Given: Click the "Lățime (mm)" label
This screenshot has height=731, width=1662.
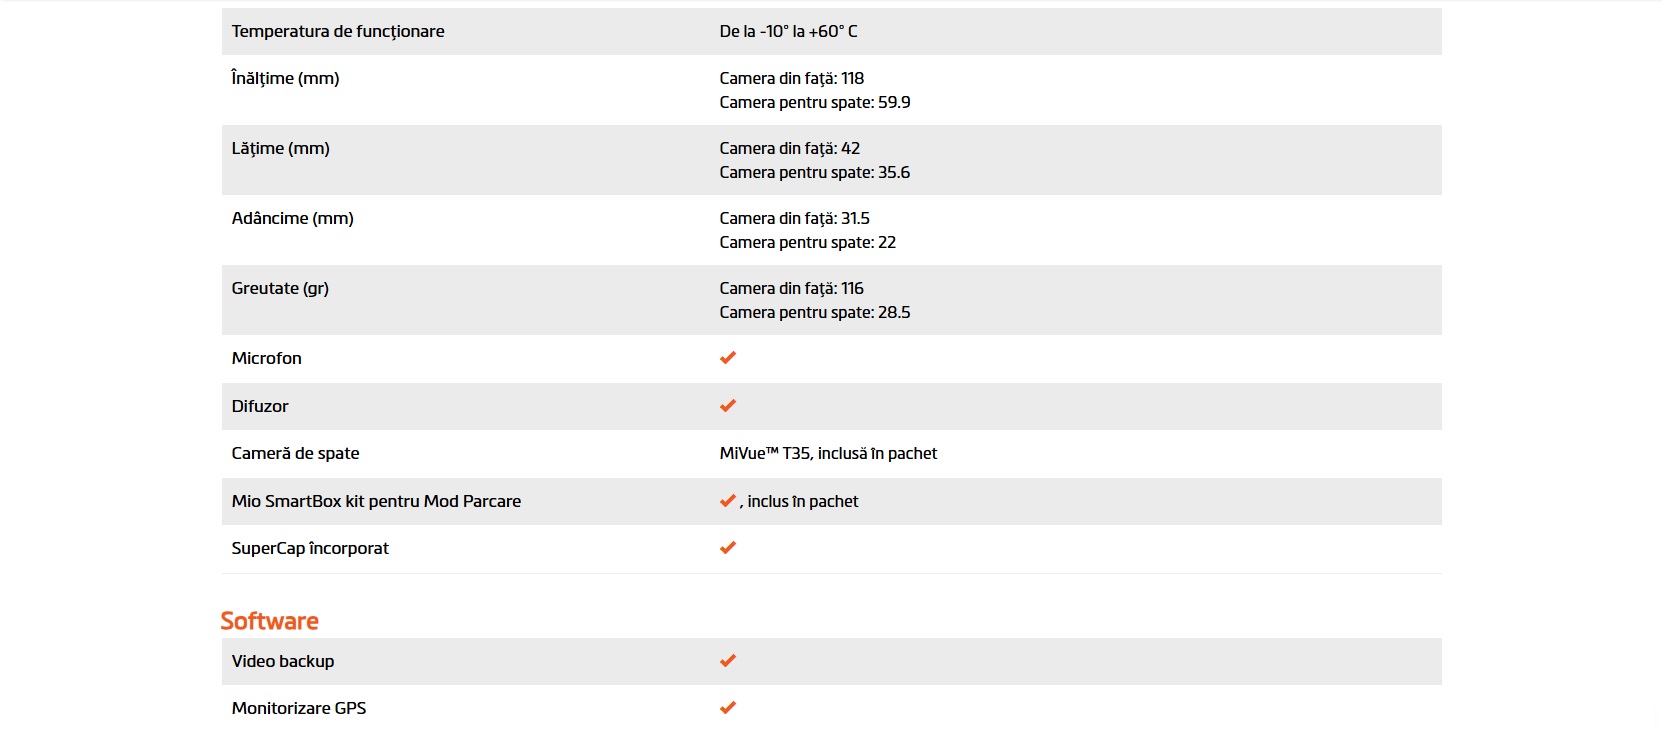Looking at the screenshot, I should [280, 148].
